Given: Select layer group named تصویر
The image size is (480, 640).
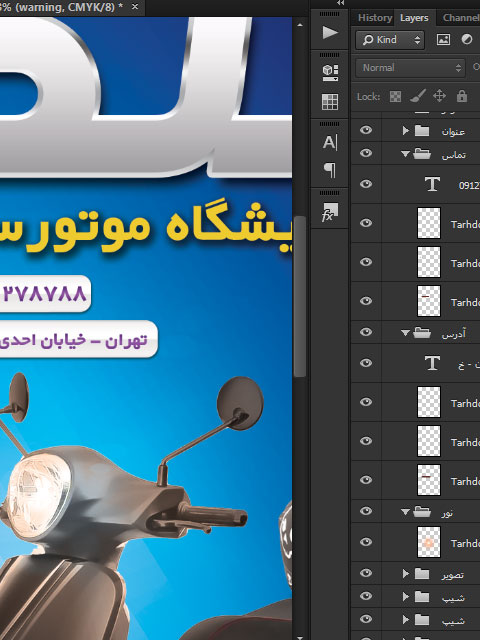Looking at the screenshot, I should pos(453,575).
